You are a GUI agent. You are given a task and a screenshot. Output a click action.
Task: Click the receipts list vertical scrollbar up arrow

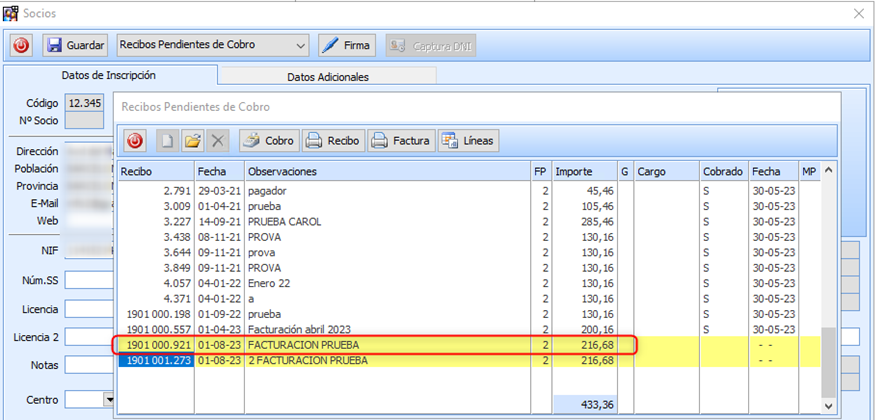(828, 172)
